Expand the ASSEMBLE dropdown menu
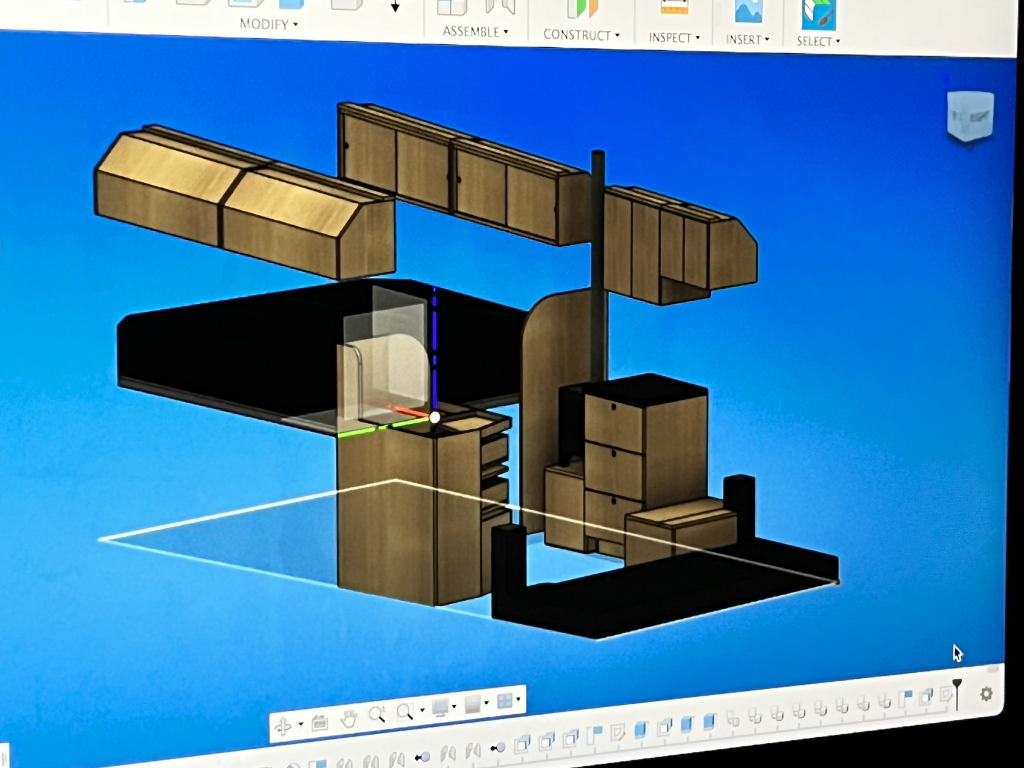Screen dimensions: 1024x768 coord(475,32)
